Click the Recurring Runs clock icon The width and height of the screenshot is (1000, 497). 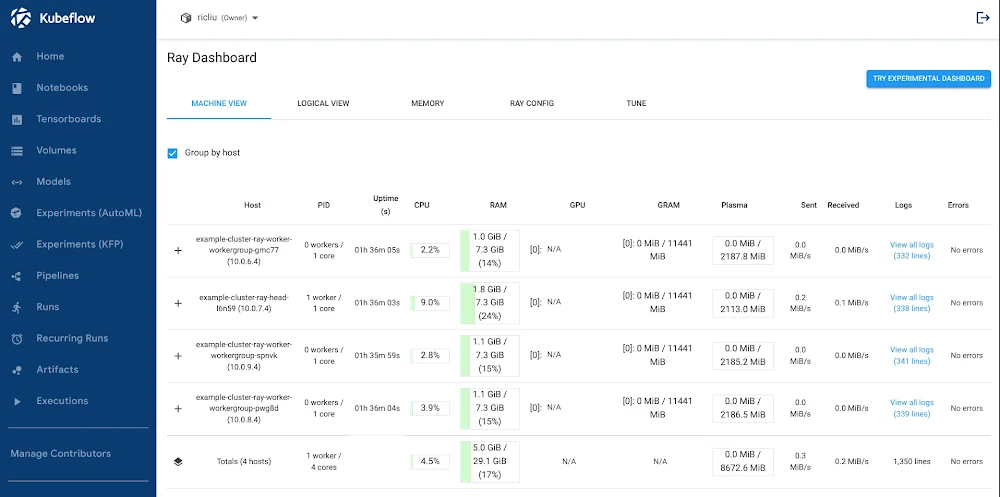pos(17,339)
